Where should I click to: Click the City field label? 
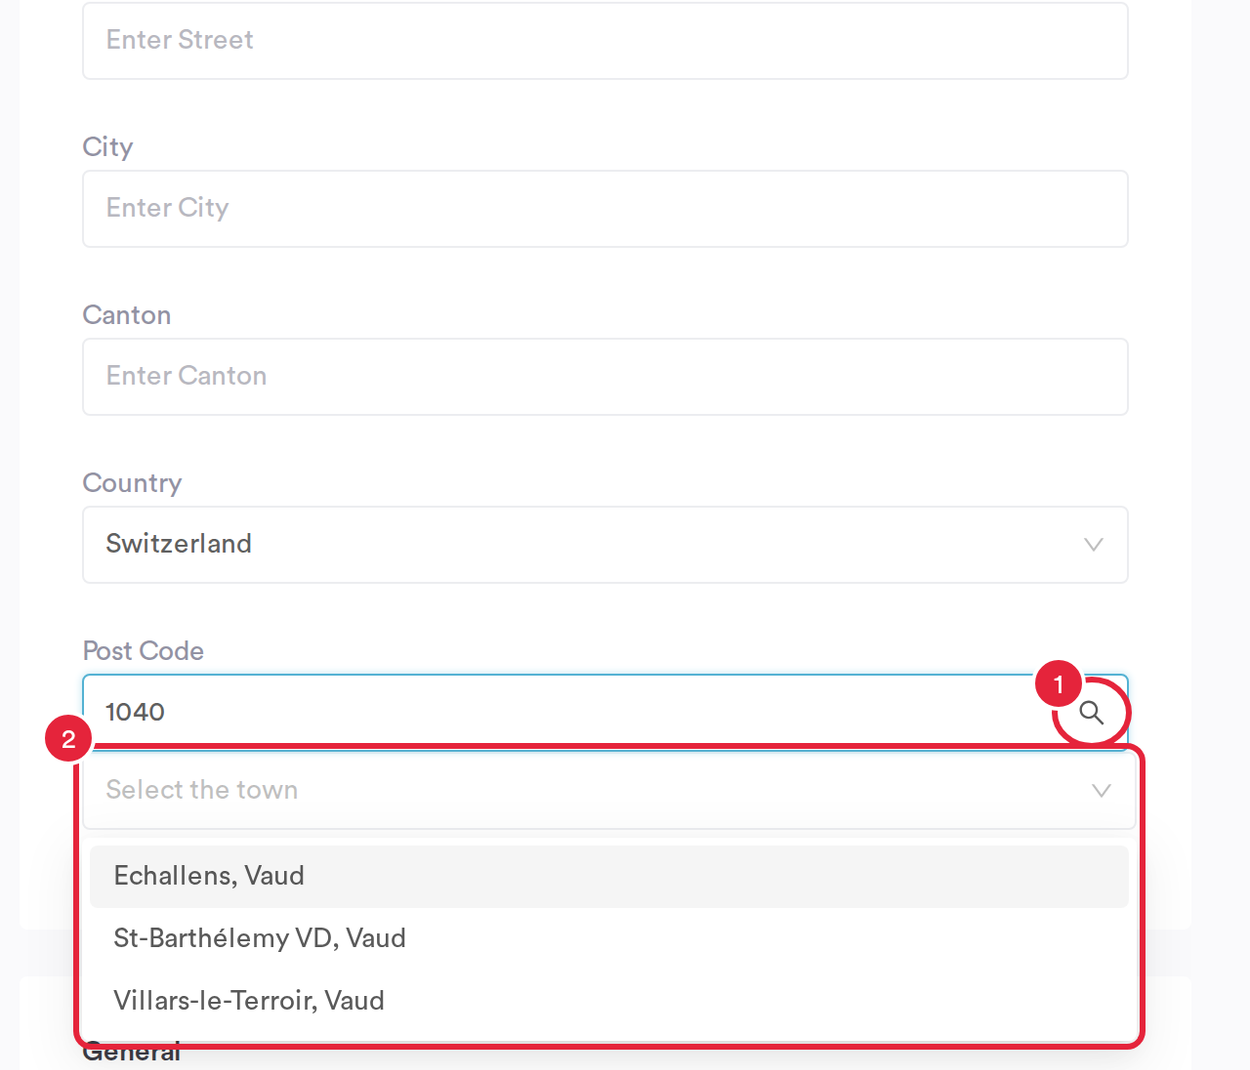[x=107, y=147]
